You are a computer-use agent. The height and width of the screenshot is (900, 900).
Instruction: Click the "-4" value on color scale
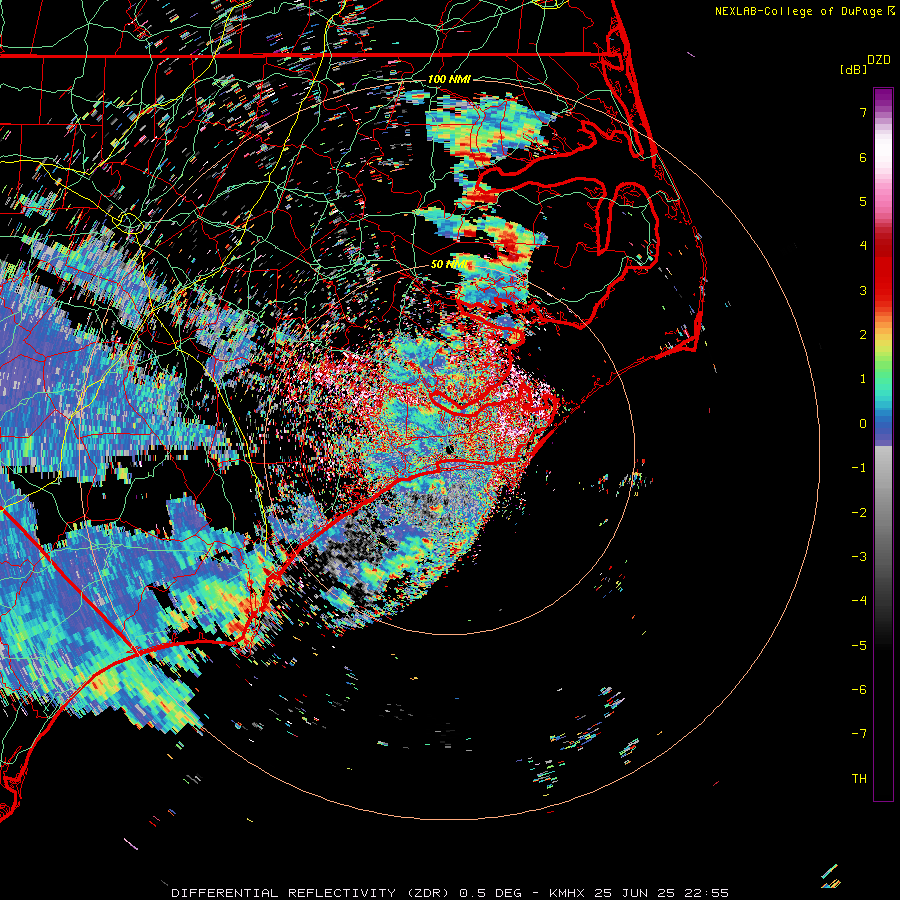point(859,601)
